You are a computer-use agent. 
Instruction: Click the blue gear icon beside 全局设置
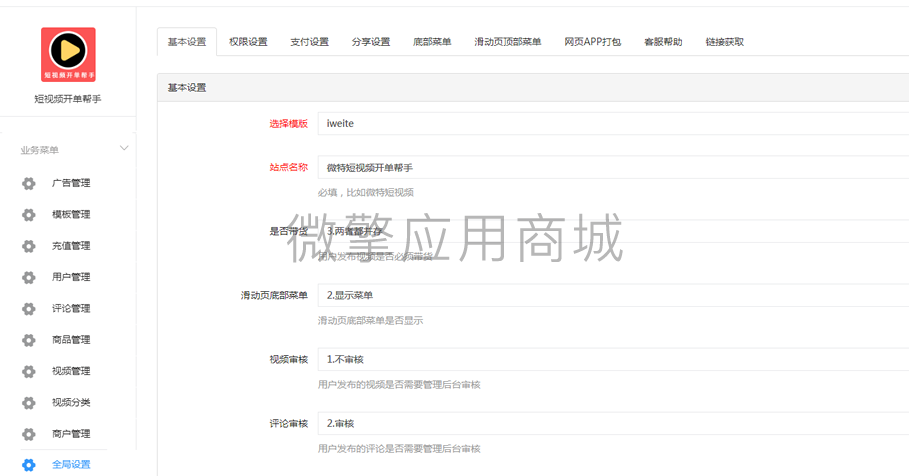[28, 464]
